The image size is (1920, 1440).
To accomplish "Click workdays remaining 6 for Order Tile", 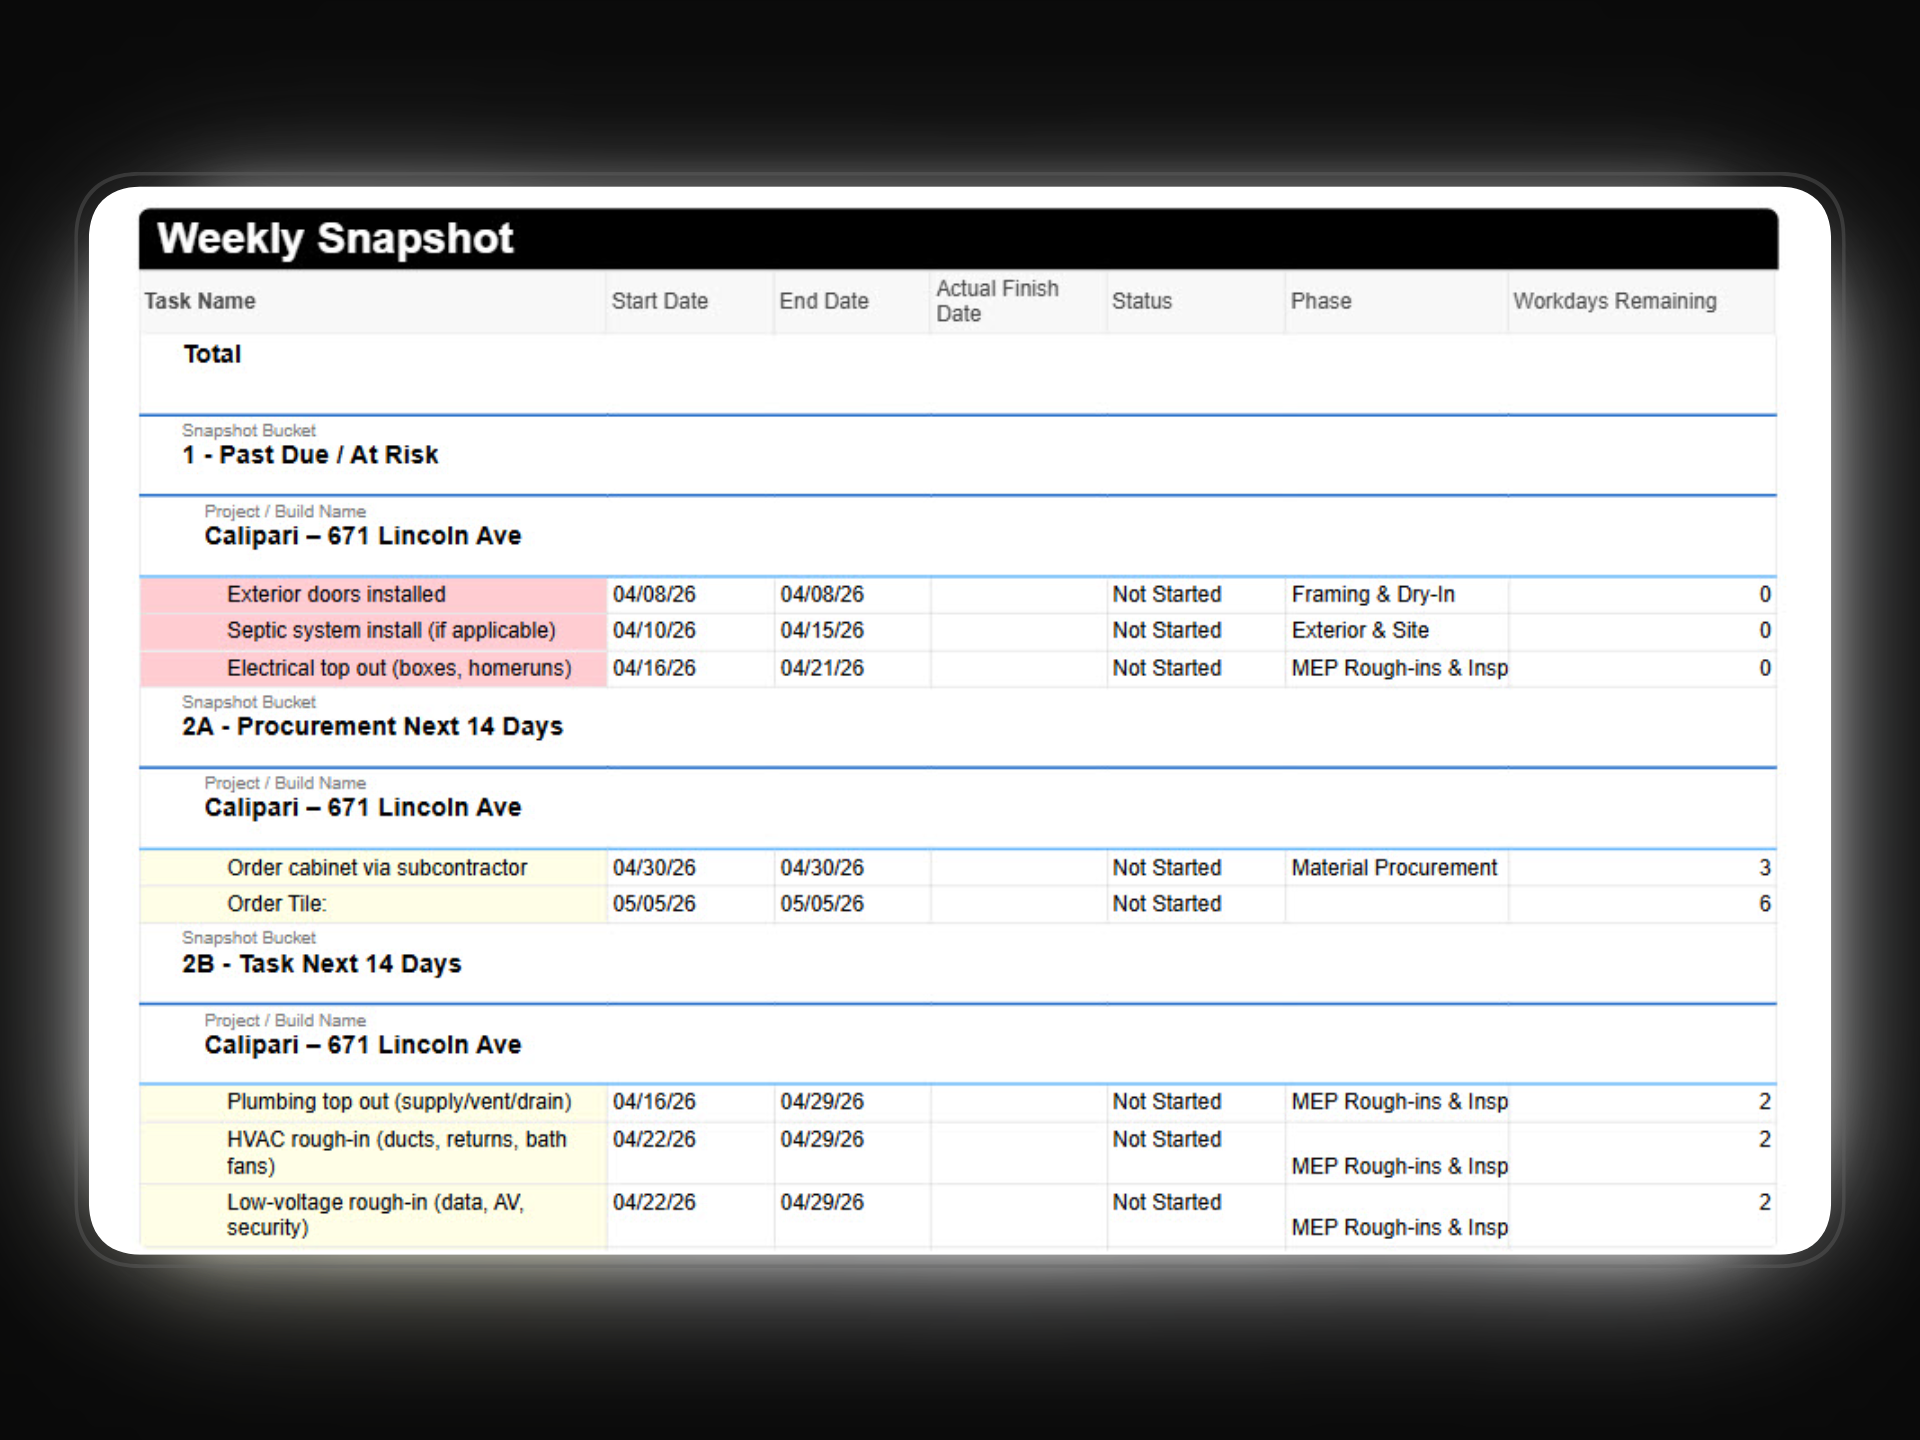I will (1765, 904).
